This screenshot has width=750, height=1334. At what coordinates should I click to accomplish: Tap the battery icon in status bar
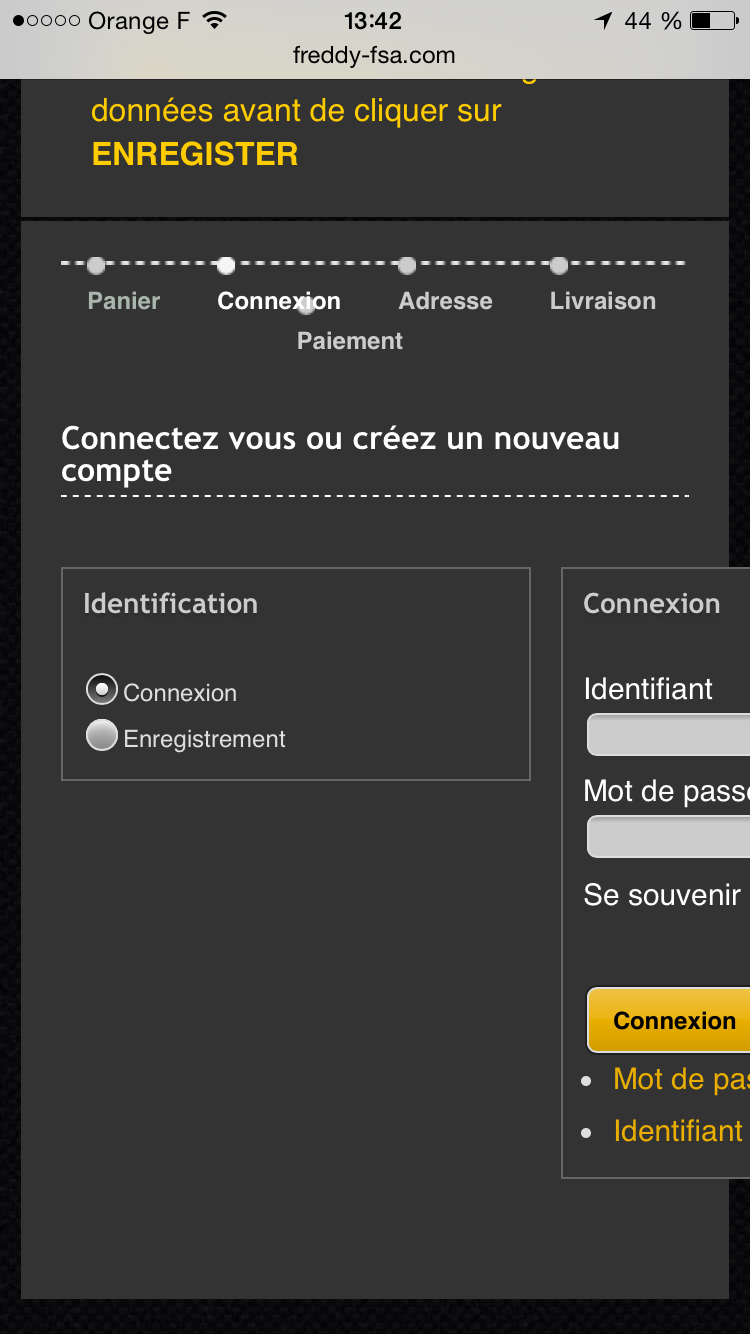pyautogui.click(x=714, y=21)
